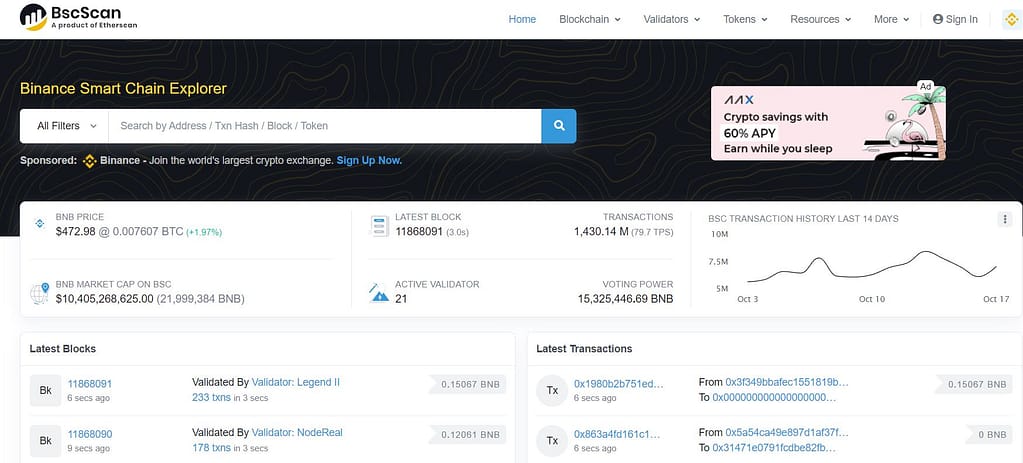Open Validator: Legend II link

pyautogui.click(x=296, y=382)
